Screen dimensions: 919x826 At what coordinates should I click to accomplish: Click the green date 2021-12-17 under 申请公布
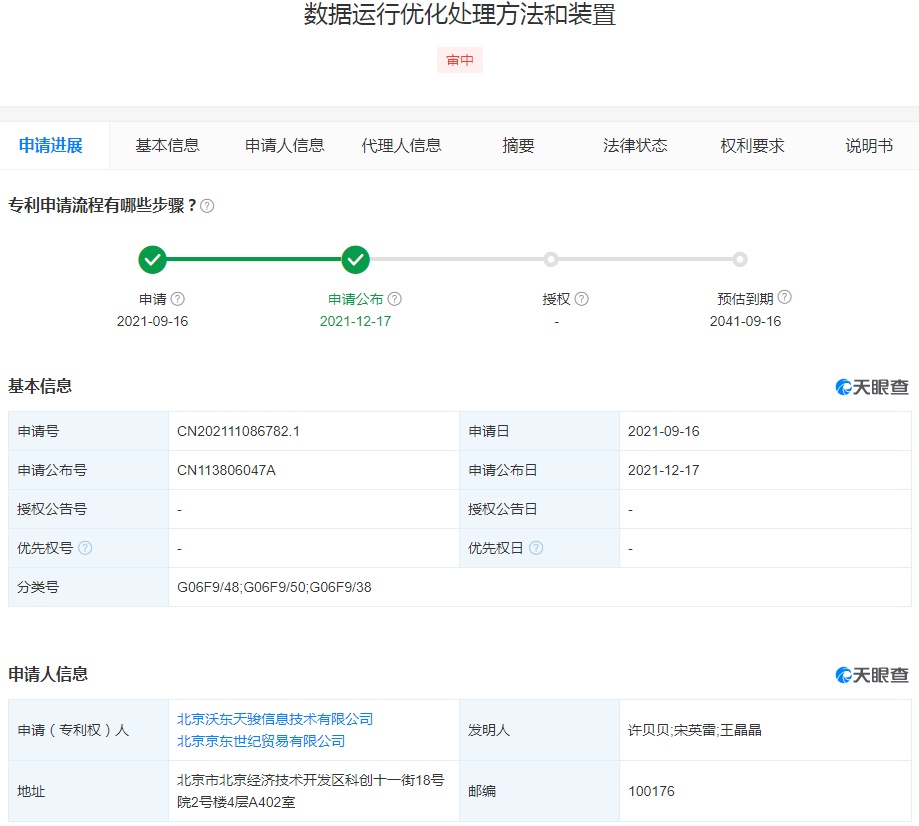[355, 321]
